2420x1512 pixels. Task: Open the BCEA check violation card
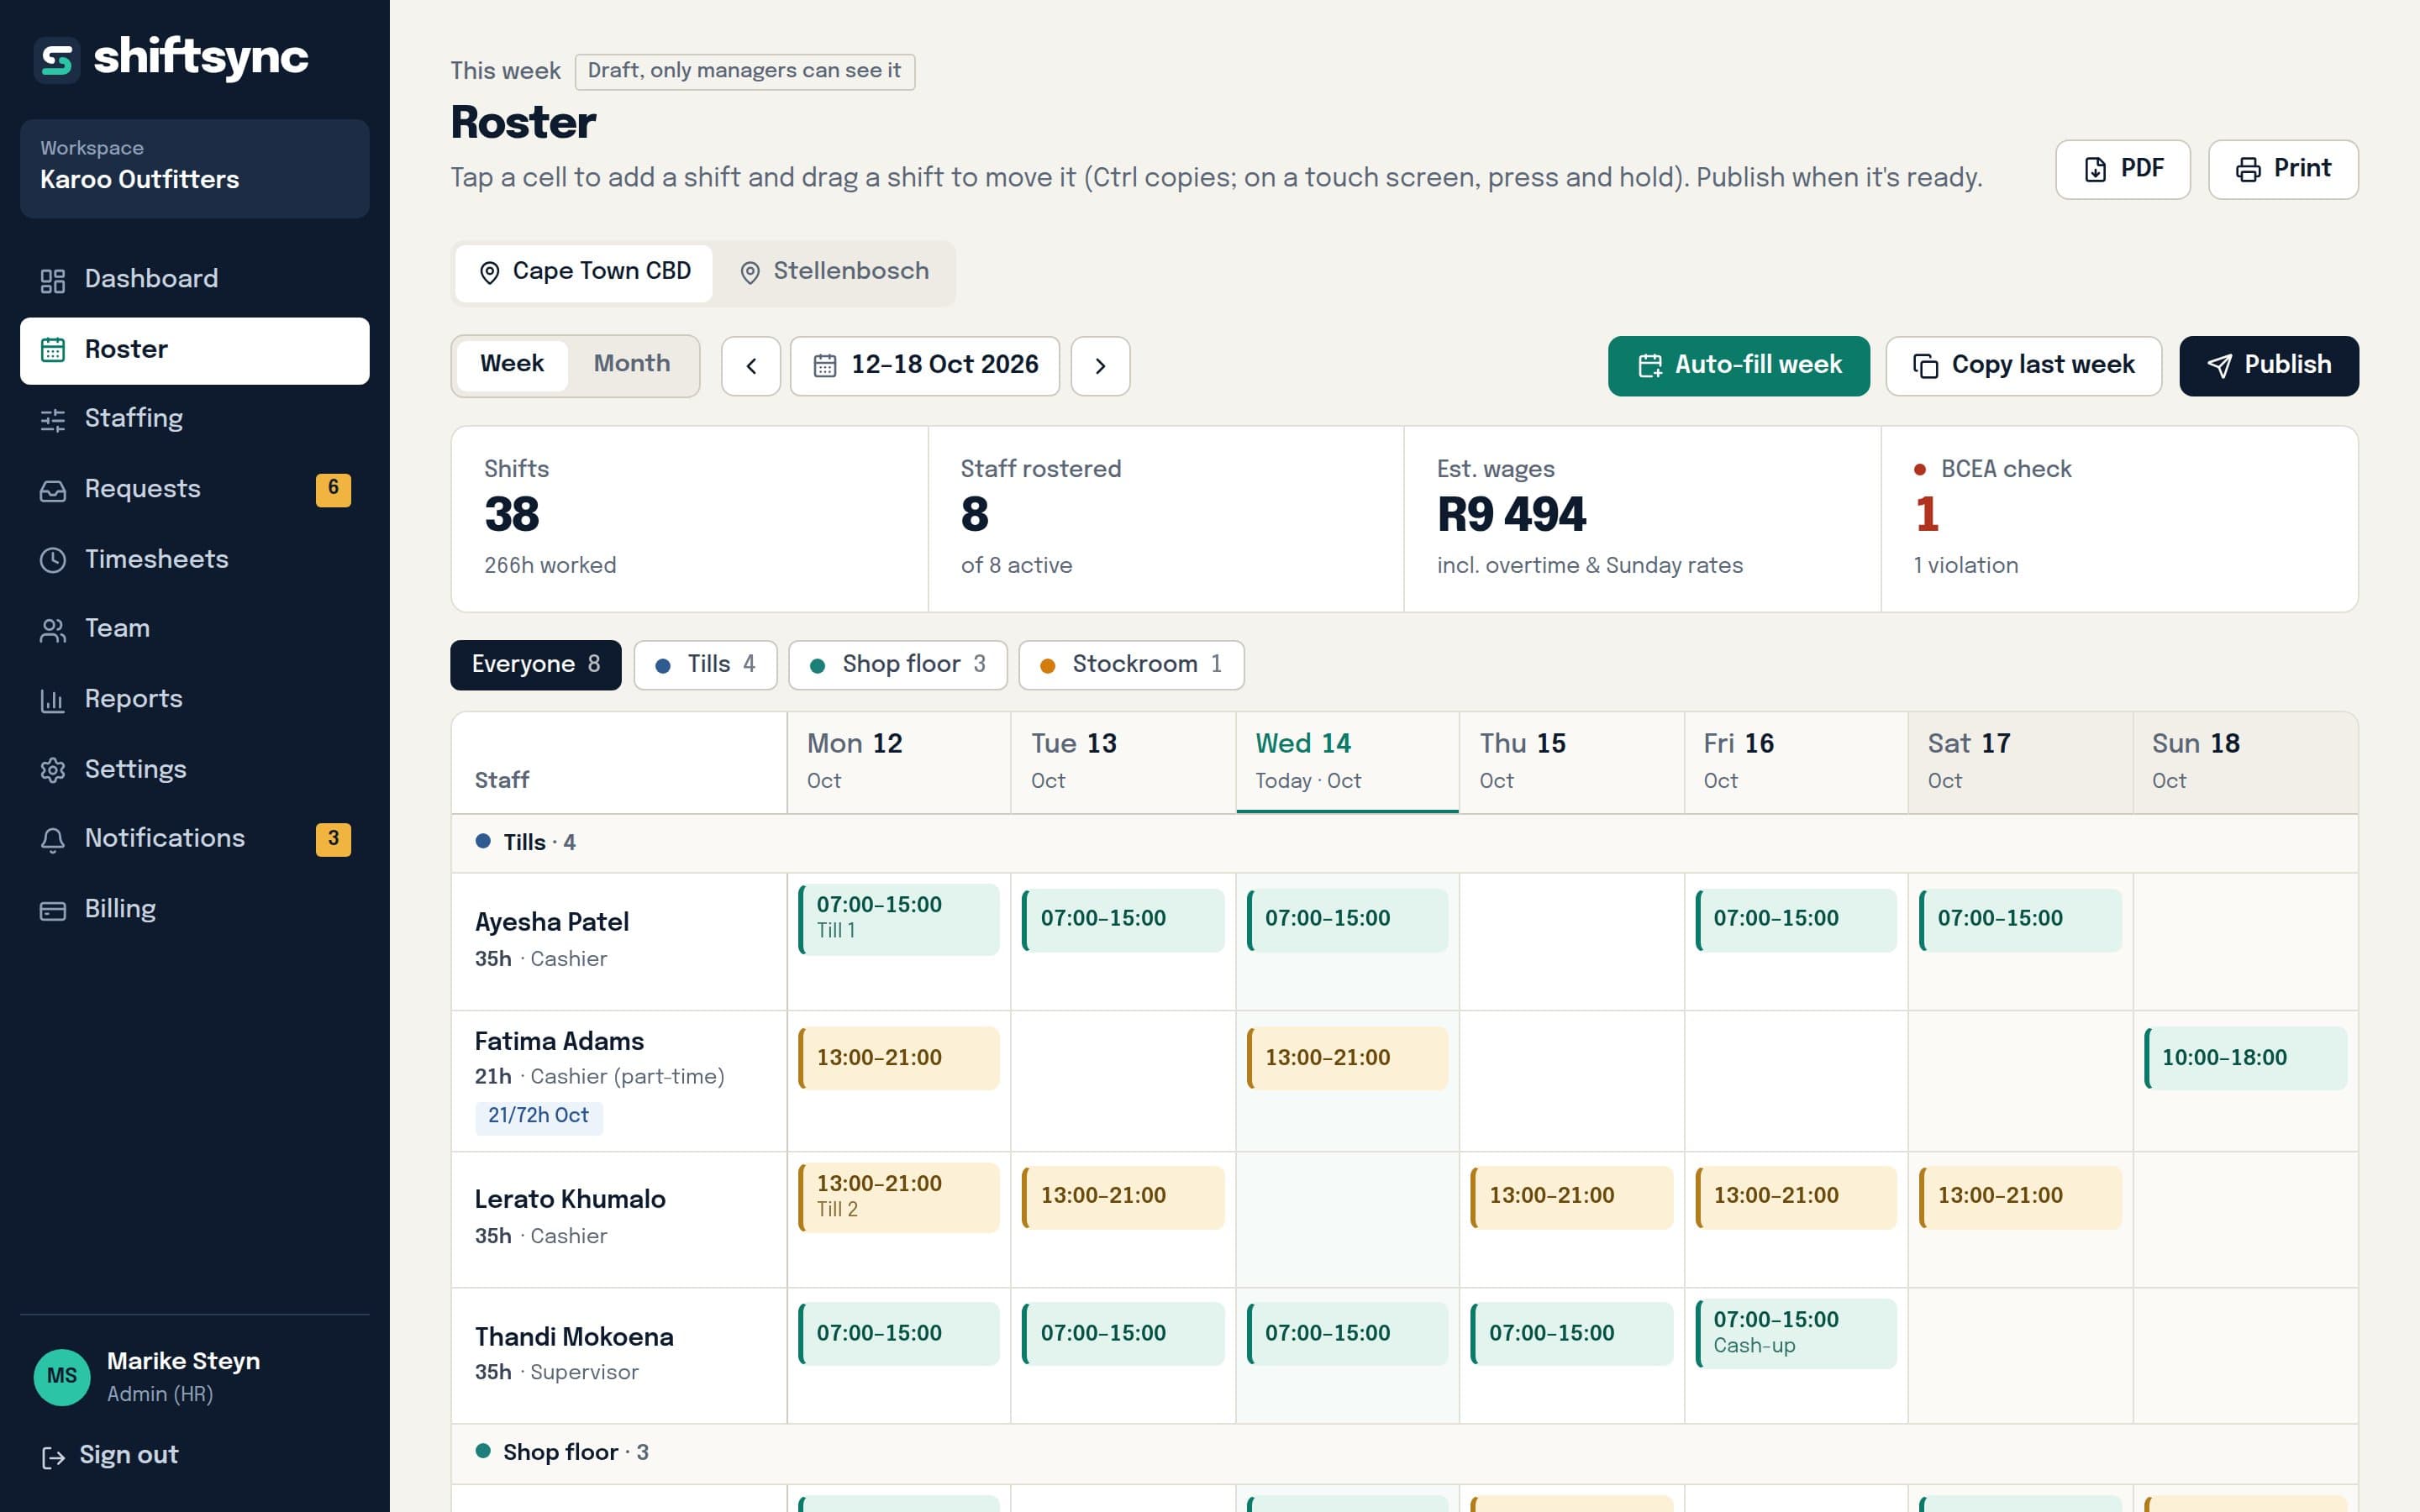pyautogui.click(x=2119, y=519)
